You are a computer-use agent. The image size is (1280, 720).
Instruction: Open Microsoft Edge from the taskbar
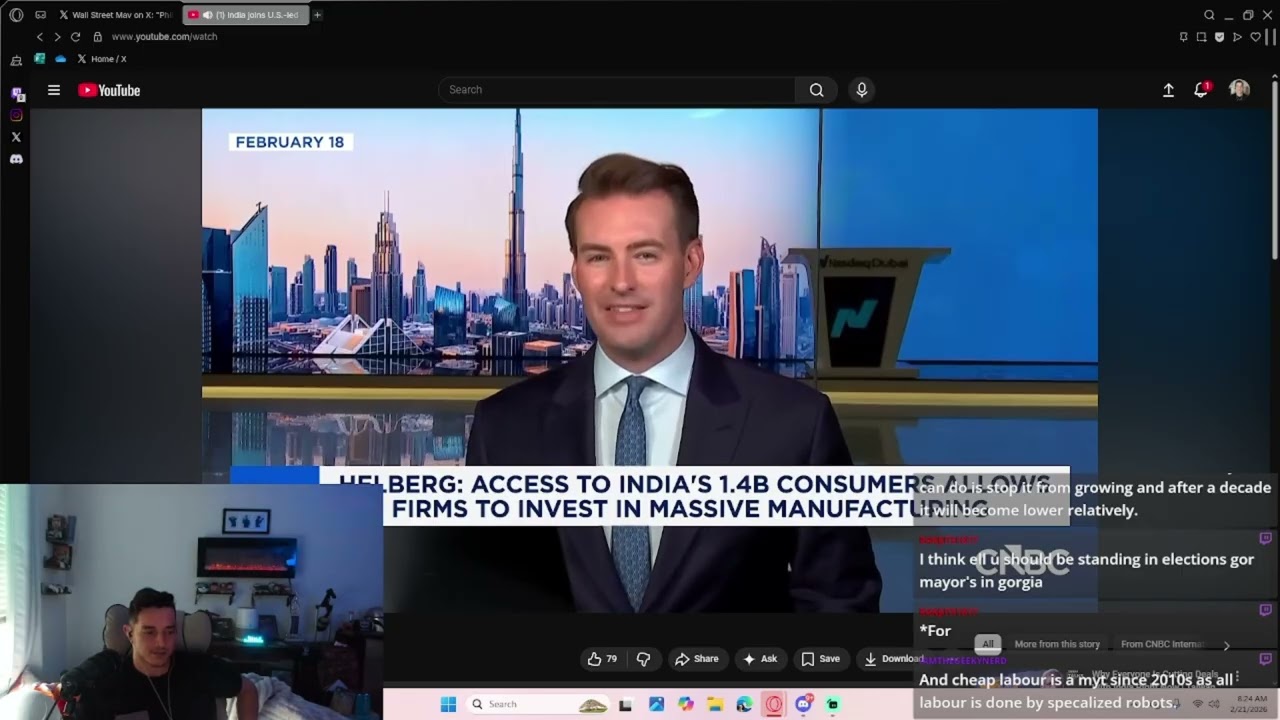click(x=744, y=704)
